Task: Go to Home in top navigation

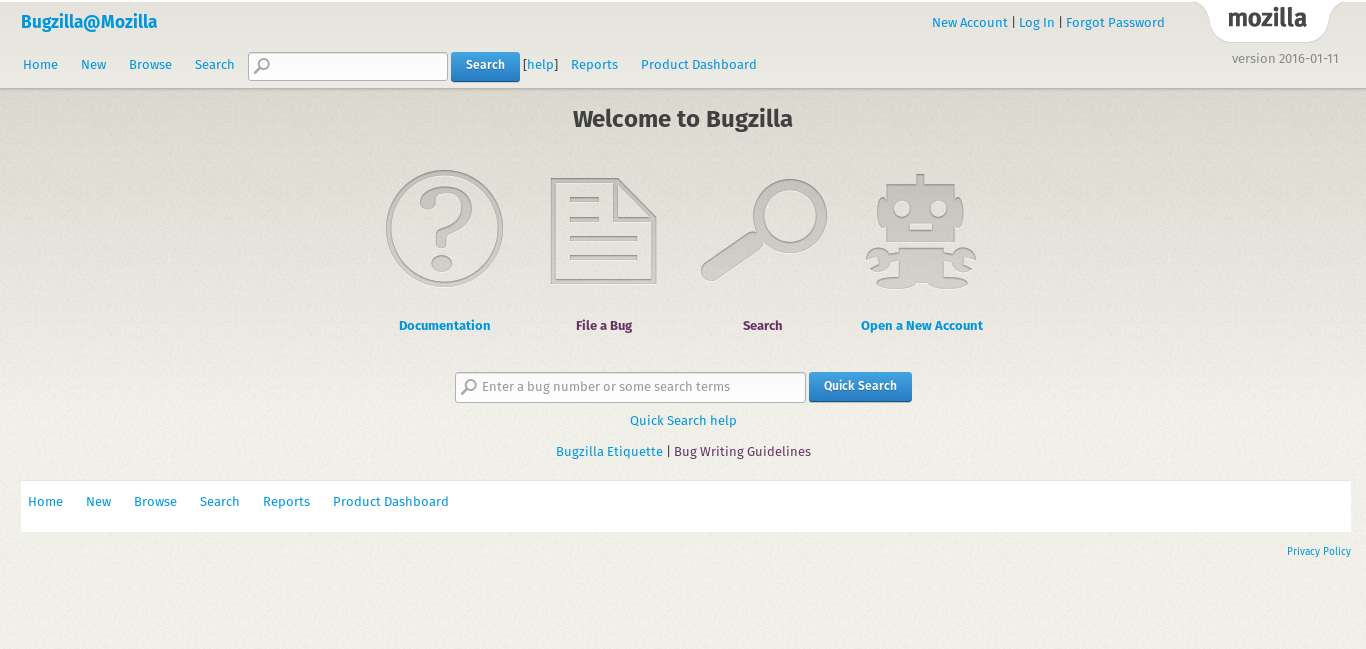Action: (40, 65)
